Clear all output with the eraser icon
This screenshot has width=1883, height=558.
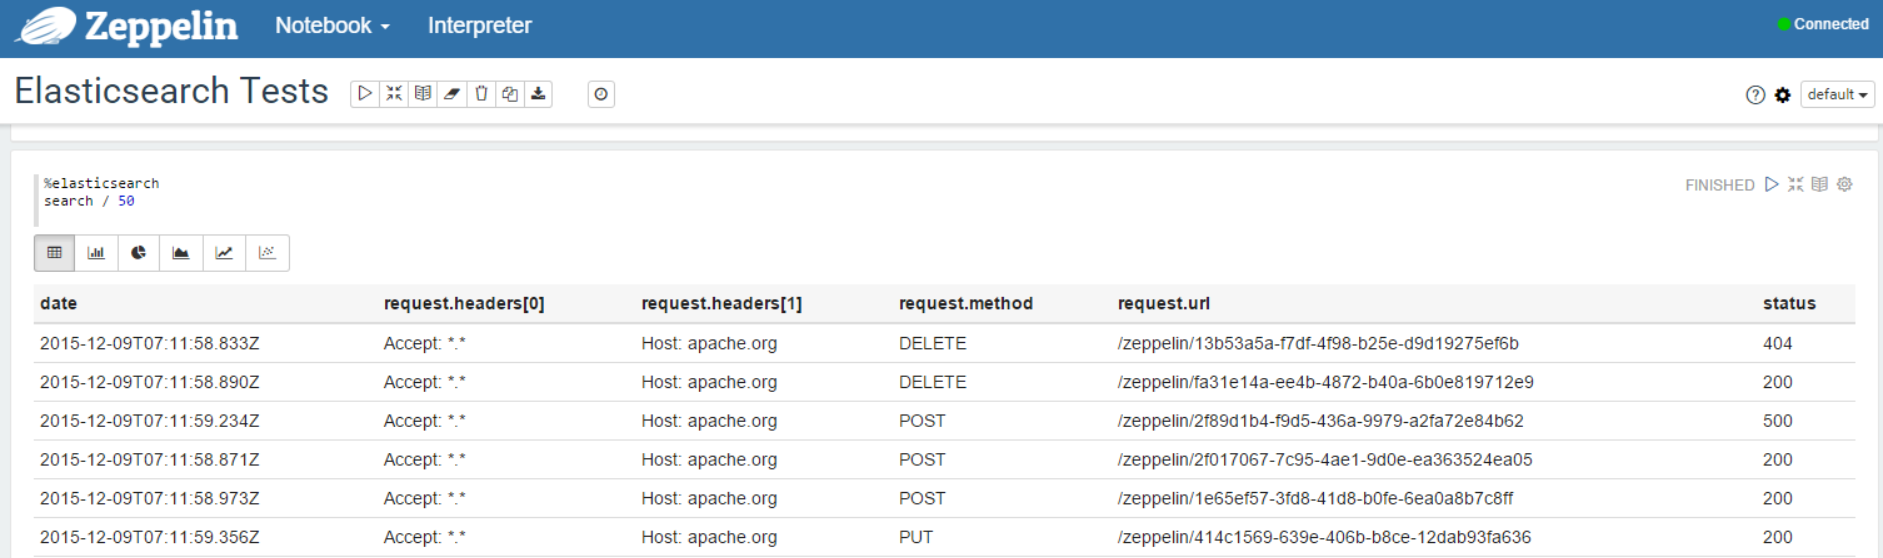452,94
